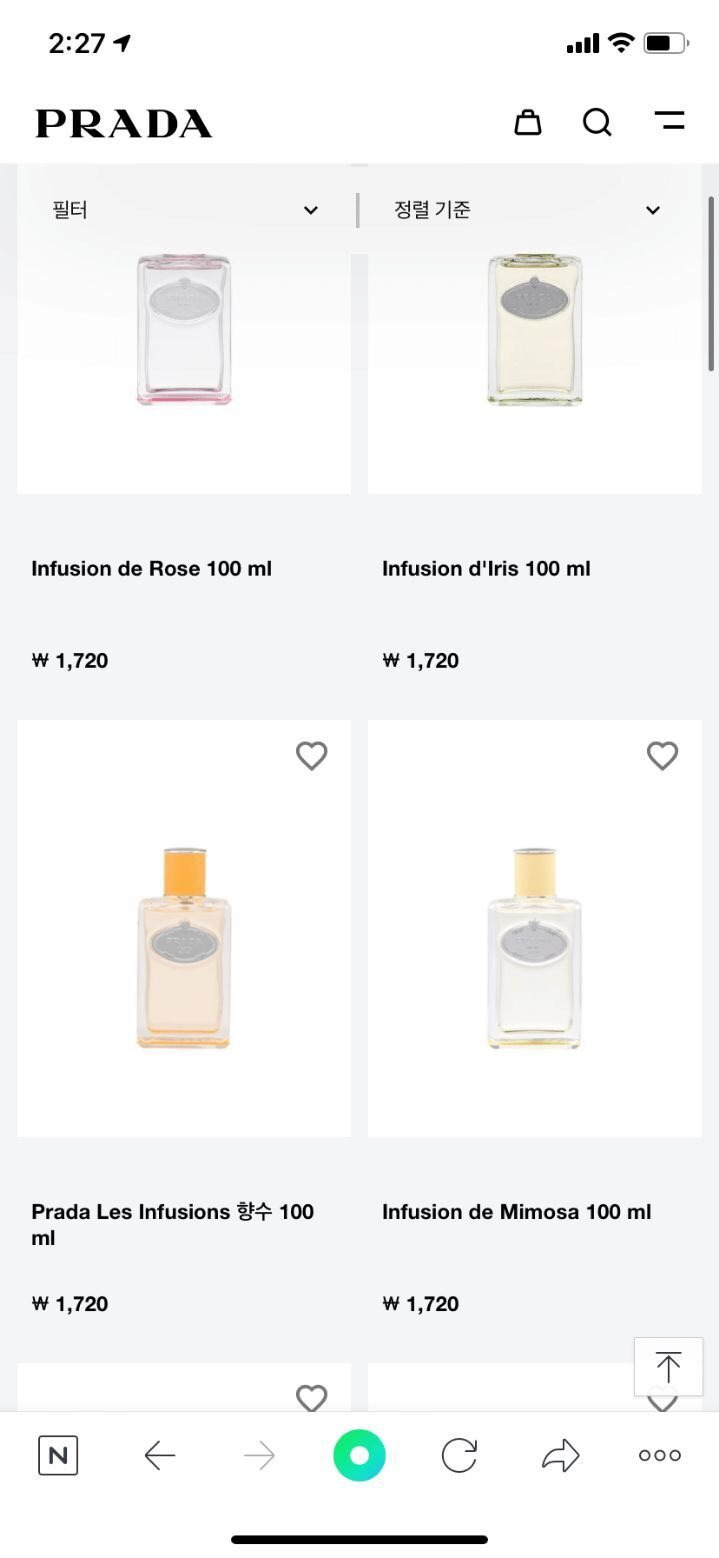
Task: Tap the scroll-to-top arrow button
Action: point(668,1366)
